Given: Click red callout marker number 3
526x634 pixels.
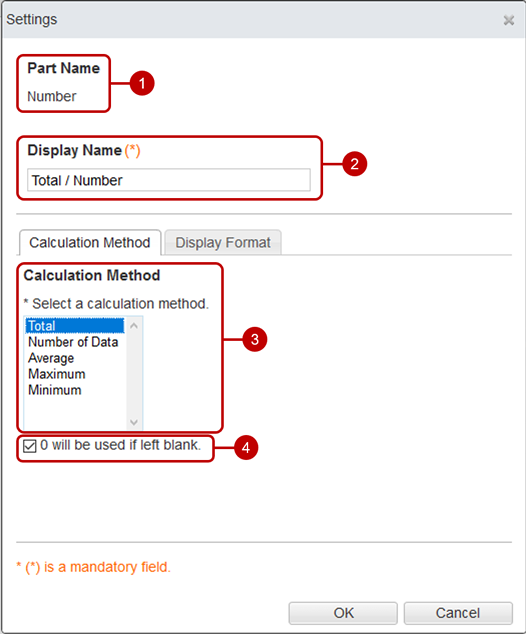Looking at the screenshot, I should [255, 339].
